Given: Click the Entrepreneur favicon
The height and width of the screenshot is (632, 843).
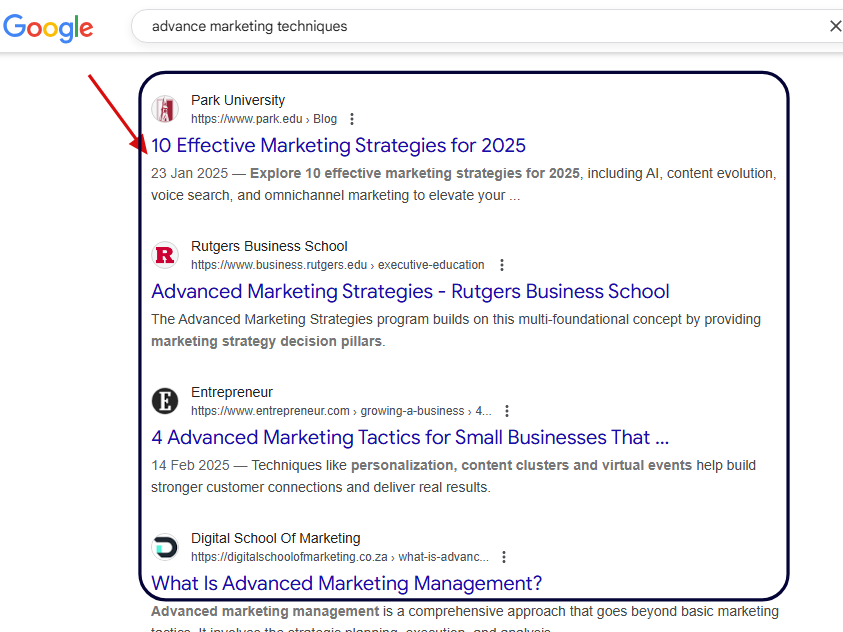Looking at the screenshot, I should click(165, 401).
